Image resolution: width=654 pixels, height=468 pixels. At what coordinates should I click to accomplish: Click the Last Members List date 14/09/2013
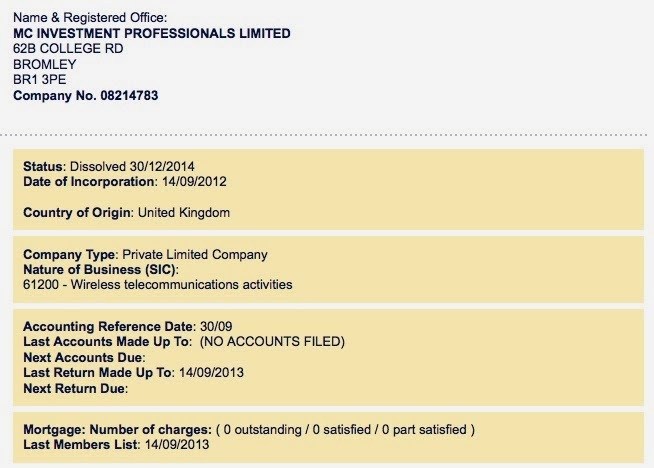click(177, 445)
